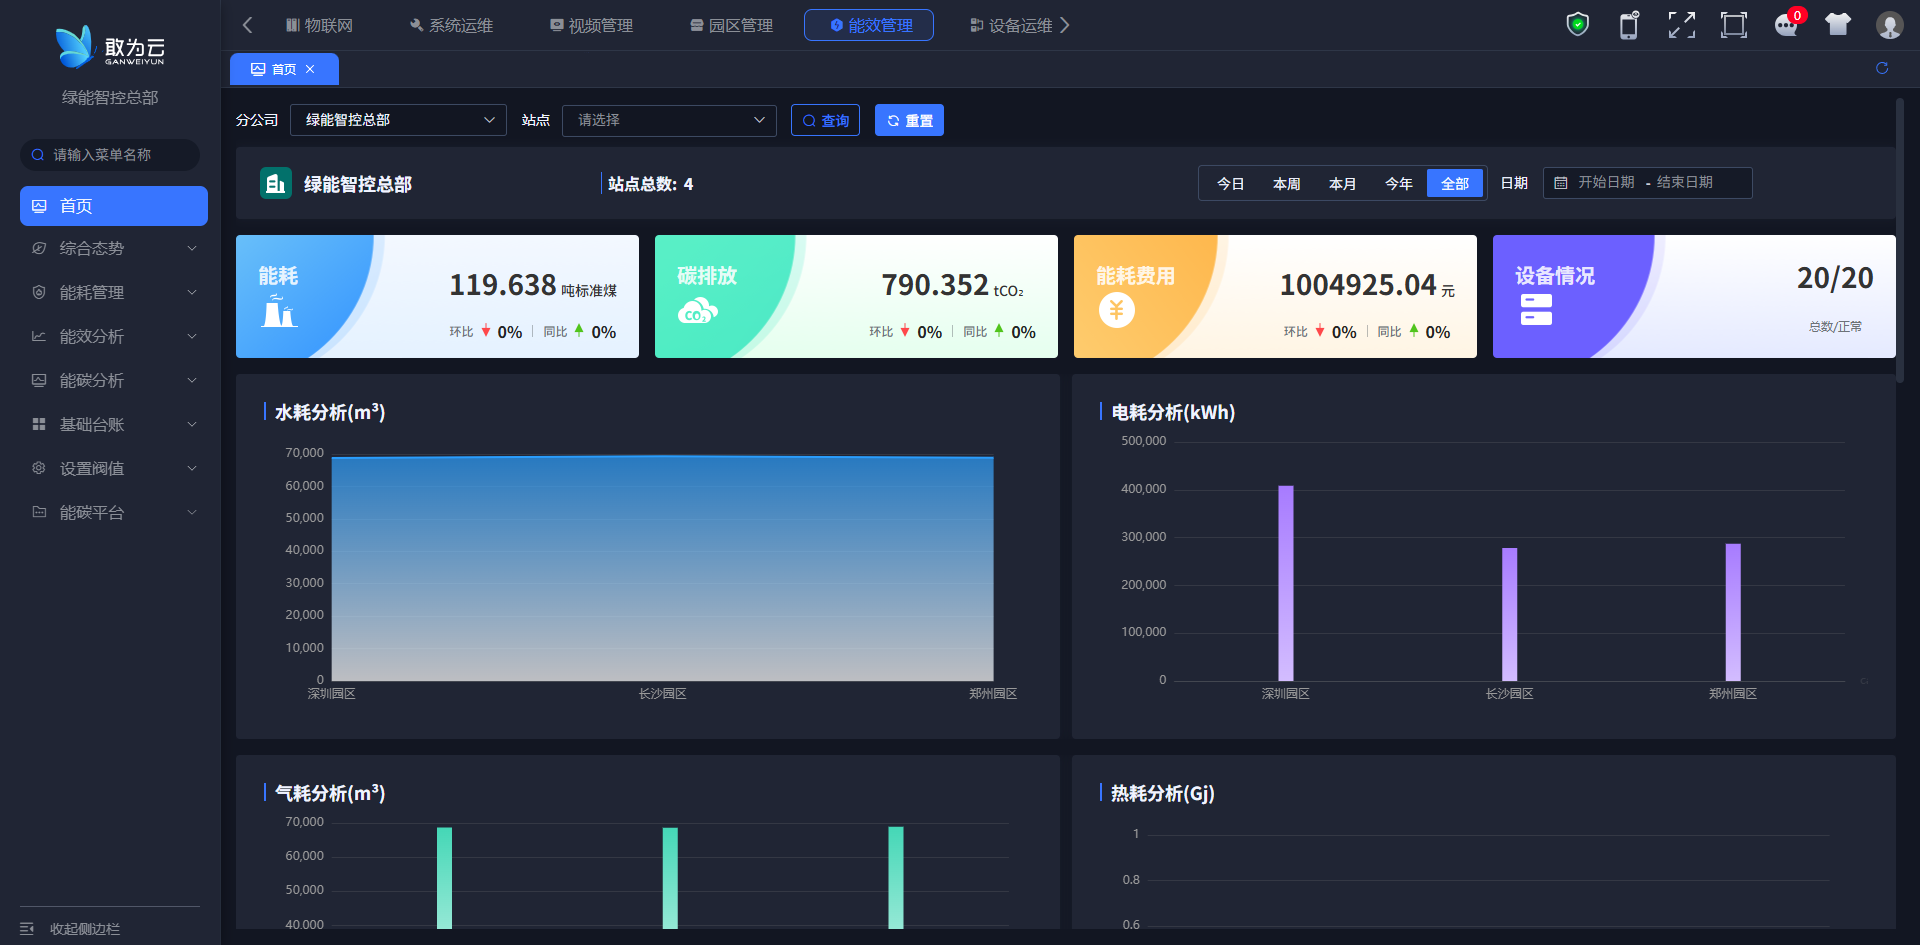The image size is (1920, 945).
Task: Enter fullscreen using the expand arrows icon
Action: click(x=1681, y=25)
